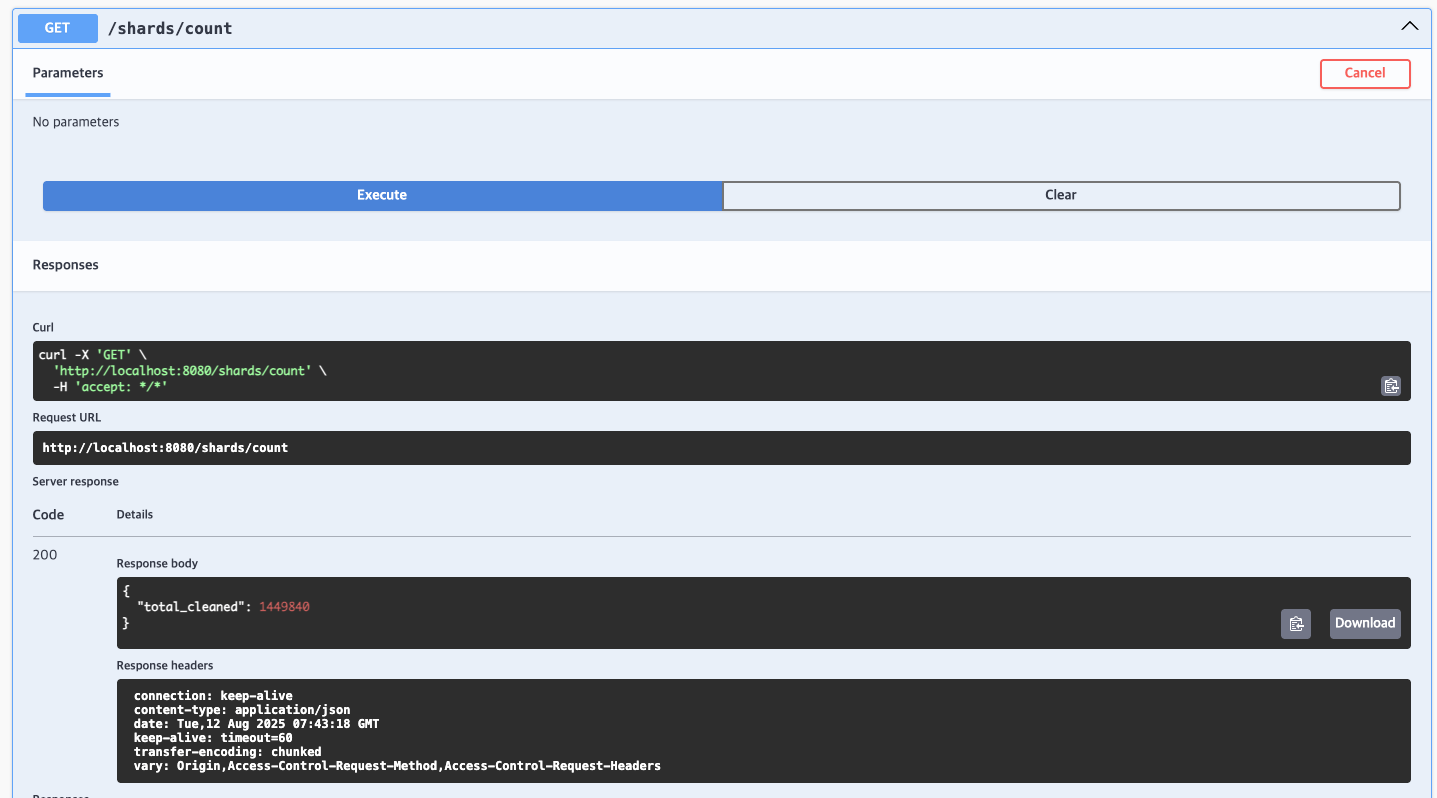The width and height of the screenshot is (1437, 798).
Task: Download the response body
Action: (x=1365, y=623)
